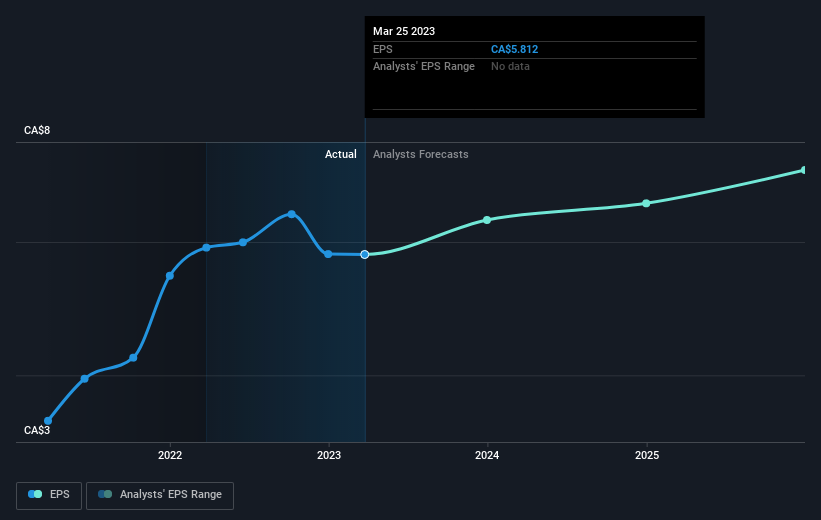Screen dimensions: 821x520
Task: Click the 2022 x-axis label
Action: coord(170,456)
